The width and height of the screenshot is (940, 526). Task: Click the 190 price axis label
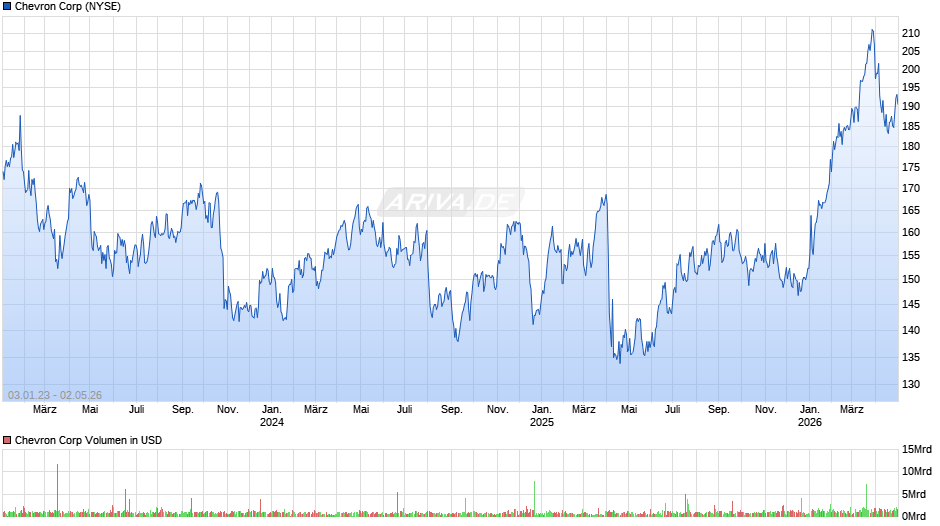tap(911, 106)
